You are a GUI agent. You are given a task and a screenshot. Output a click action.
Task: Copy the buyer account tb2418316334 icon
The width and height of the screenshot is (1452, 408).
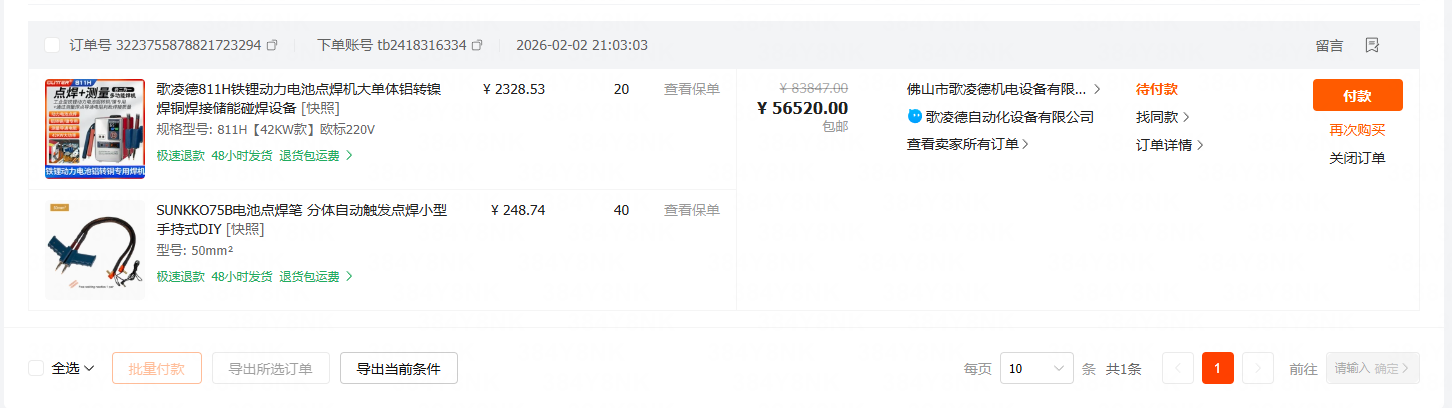(477, 45)
